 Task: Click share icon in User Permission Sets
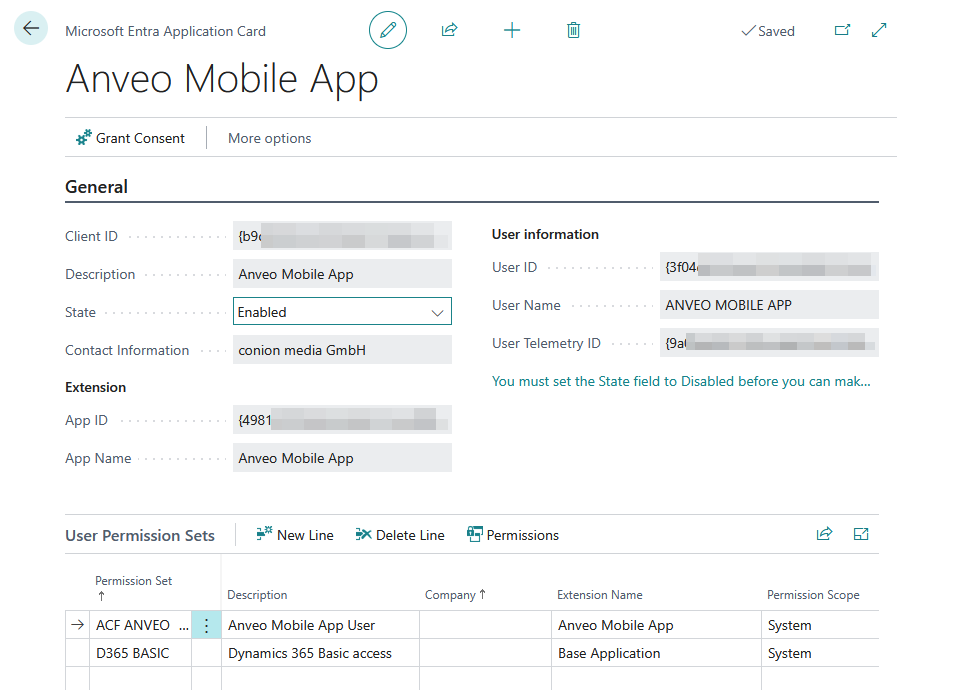pos(824,534)
